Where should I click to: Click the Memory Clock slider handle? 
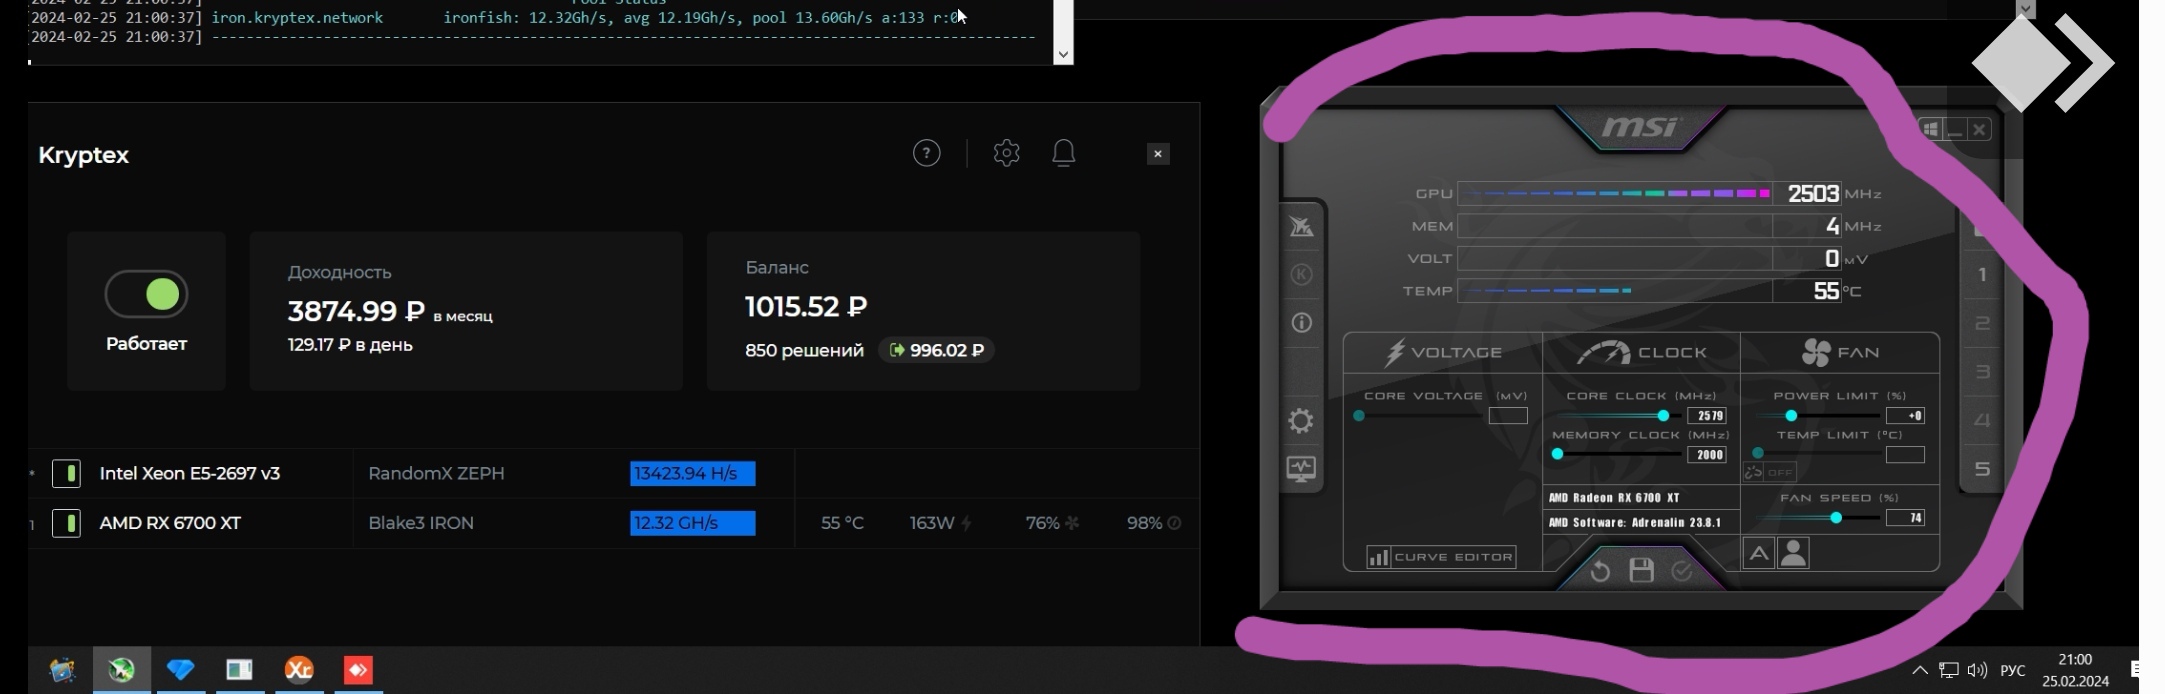tap(1557, 454)
